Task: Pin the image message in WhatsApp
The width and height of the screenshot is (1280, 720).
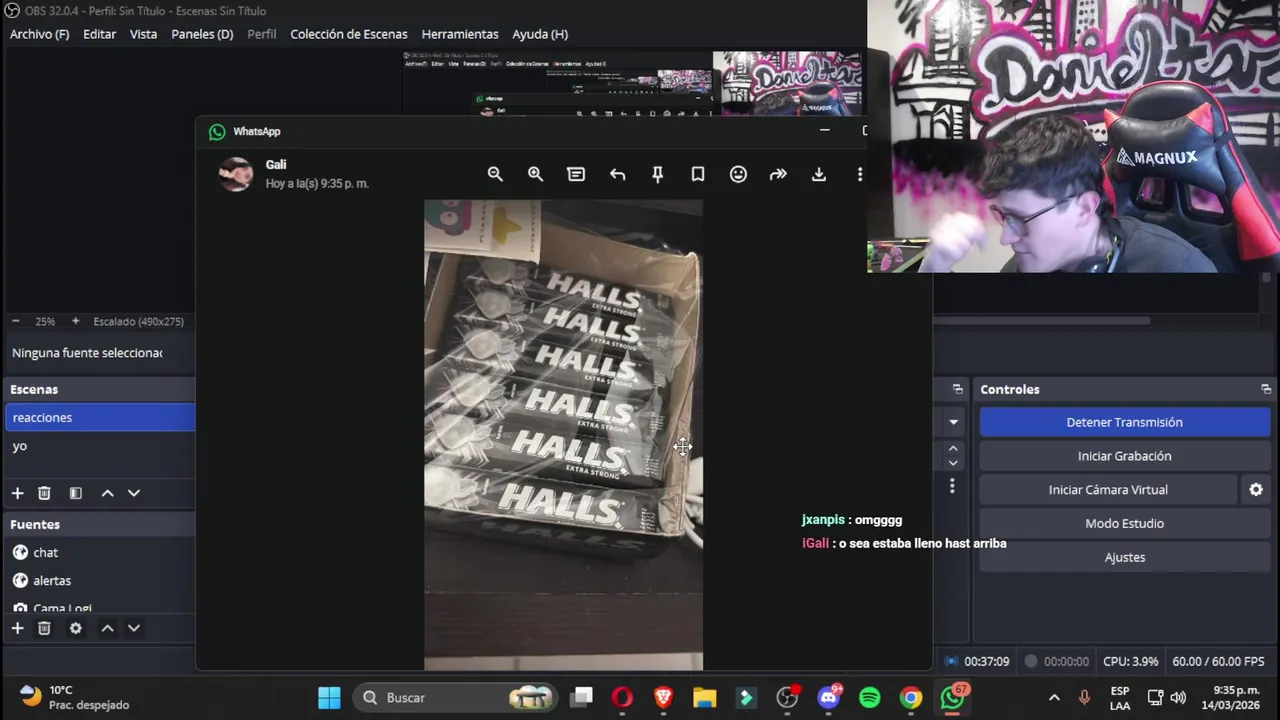Action: click(x=657, y=174)
